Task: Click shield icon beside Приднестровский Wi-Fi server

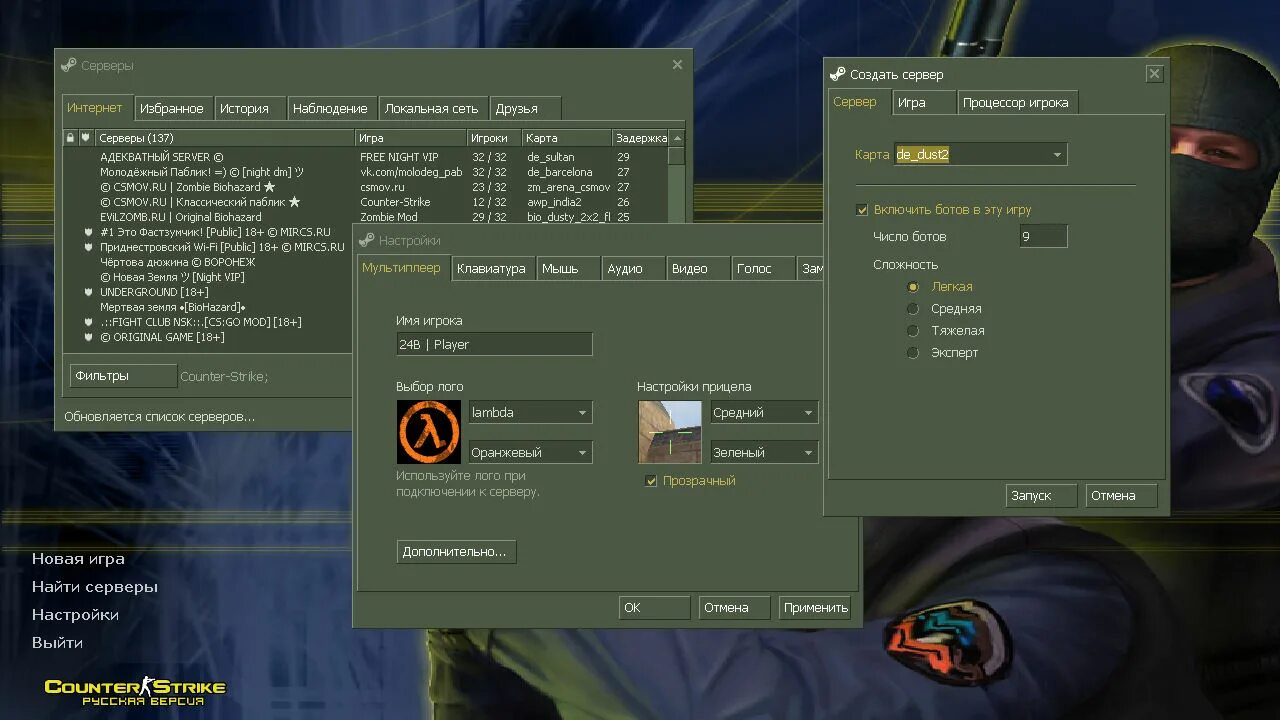Action: [89, 247]
